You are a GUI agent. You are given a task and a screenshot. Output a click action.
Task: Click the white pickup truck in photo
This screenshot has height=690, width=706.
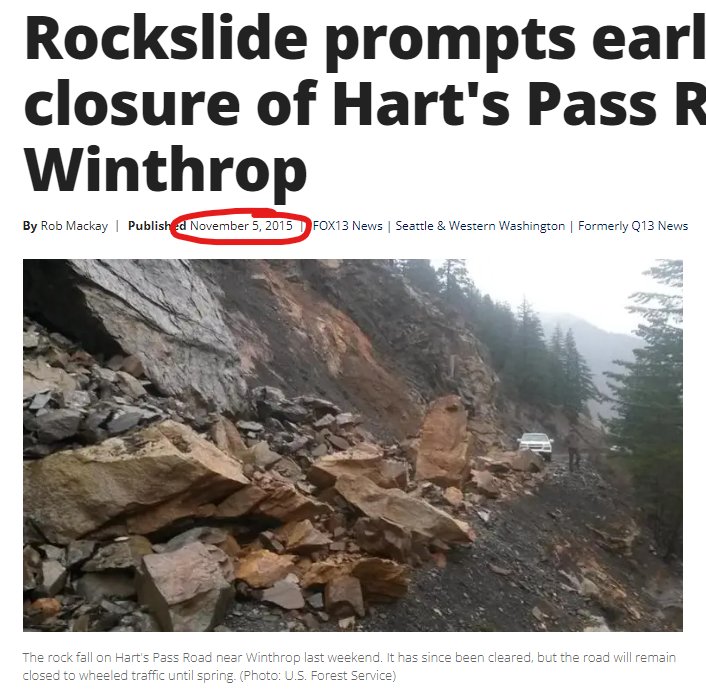(x=535, y=445)
